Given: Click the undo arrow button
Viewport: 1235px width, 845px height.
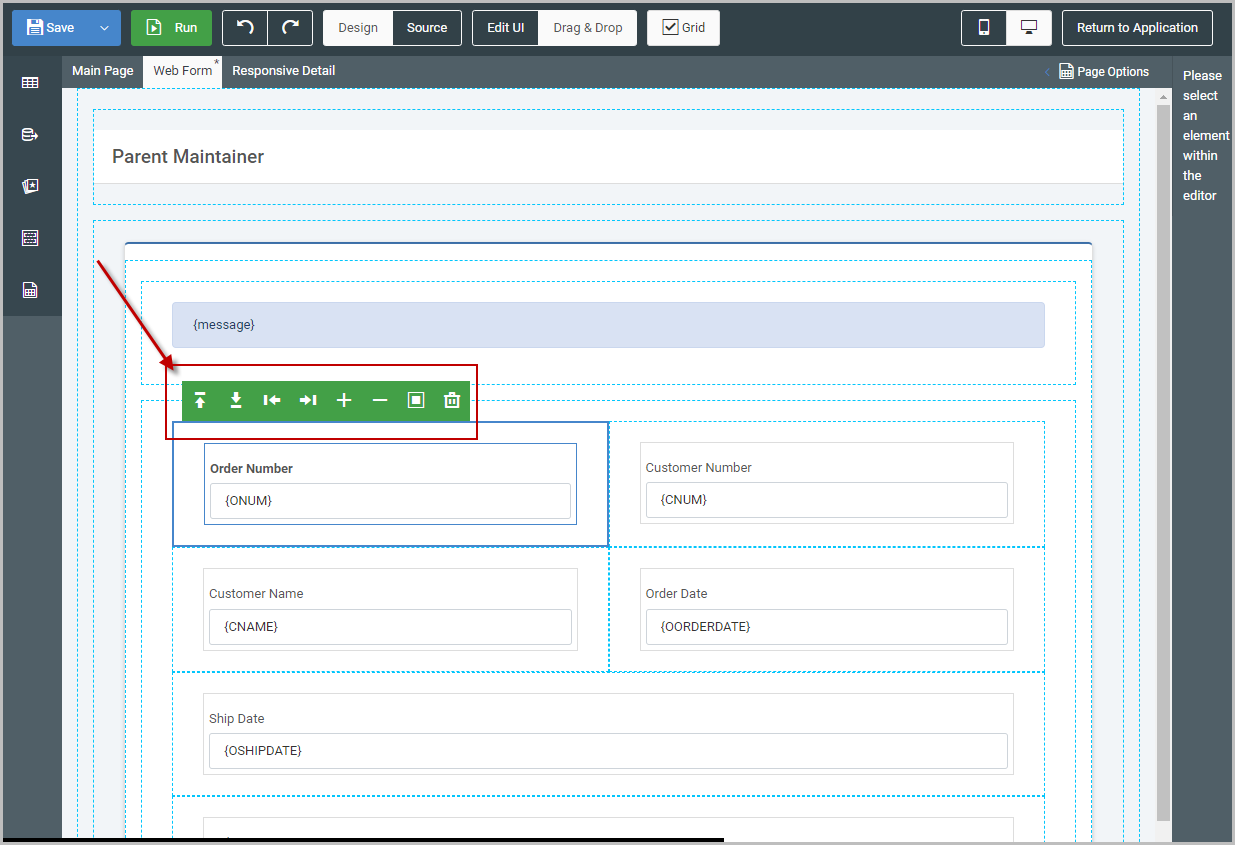Looking at the screenshot, I should click(x=245, y=28).
